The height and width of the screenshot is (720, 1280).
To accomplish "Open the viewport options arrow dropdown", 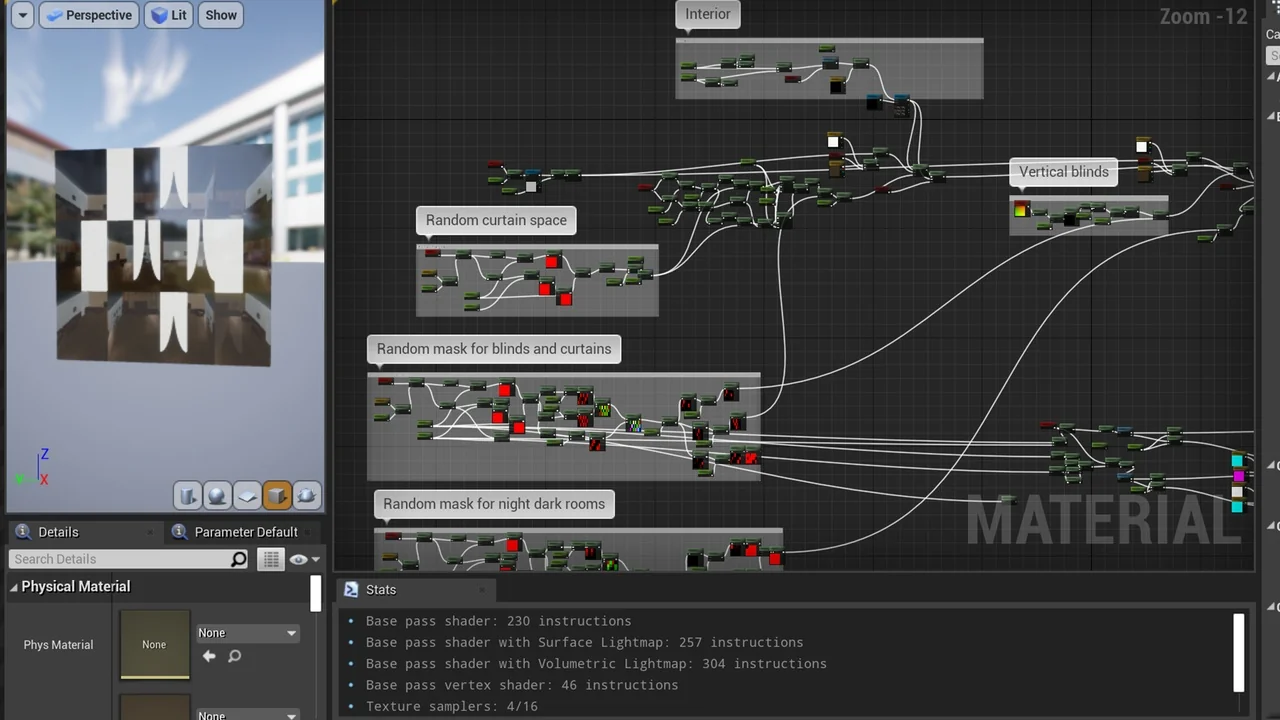I will point(22,15).
